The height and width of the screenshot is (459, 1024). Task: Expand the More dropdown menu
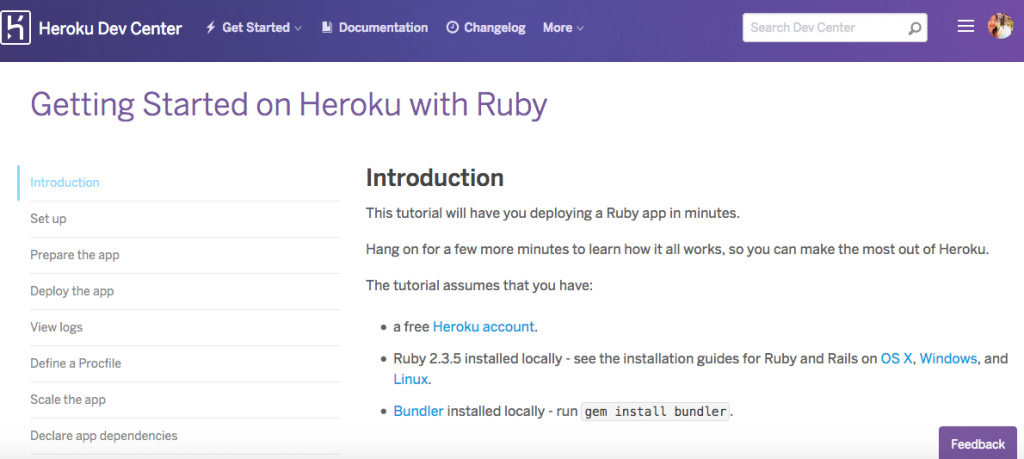tap(563, 27)
